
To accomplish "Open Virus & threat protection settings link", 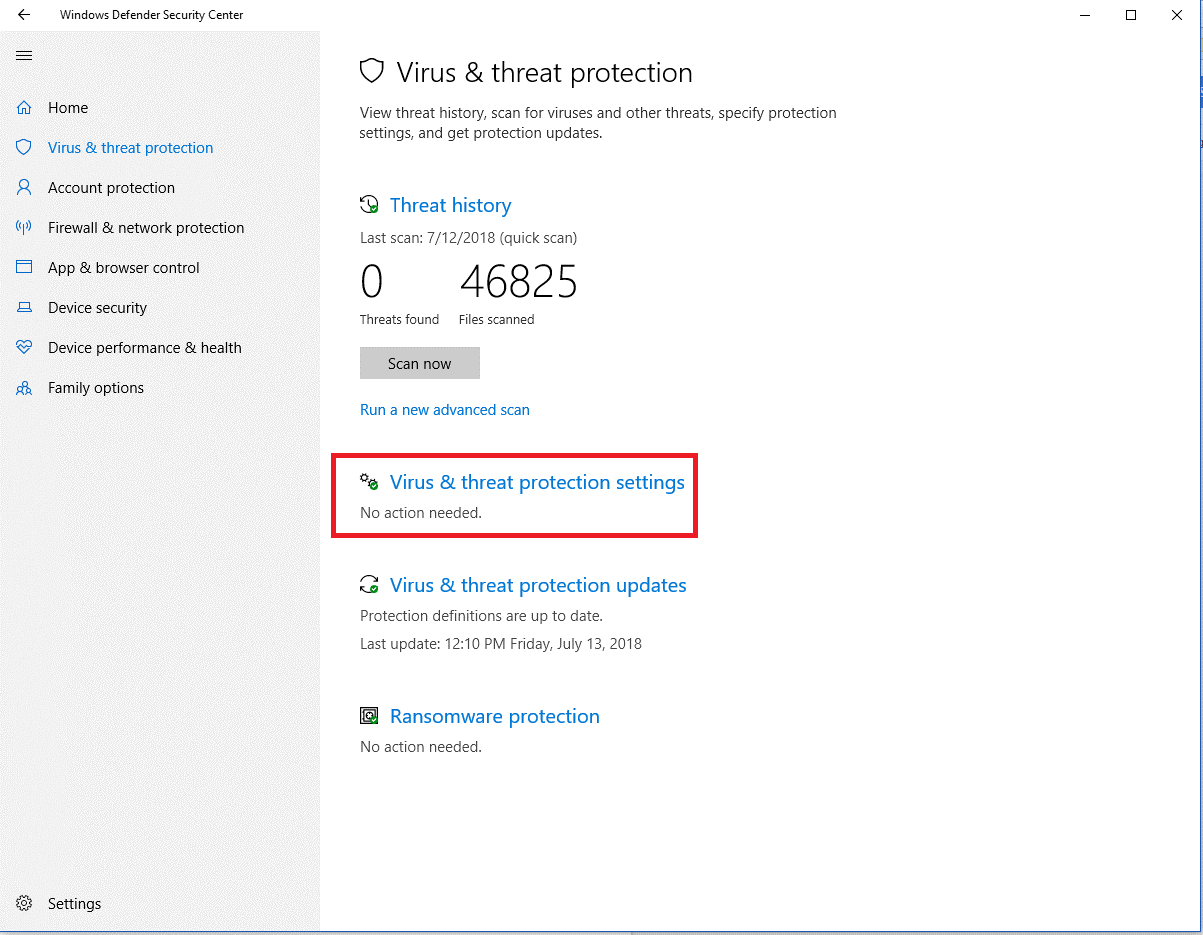I will click(537, 482).
